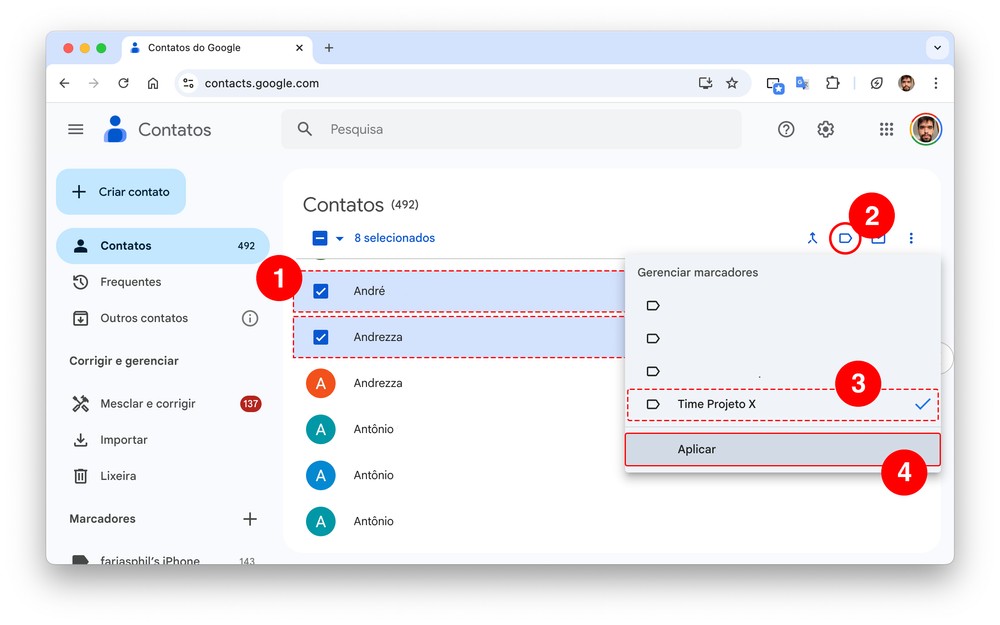Open the Help question mark icon
The image size is (1000, 625).
[x=786, y=129]
